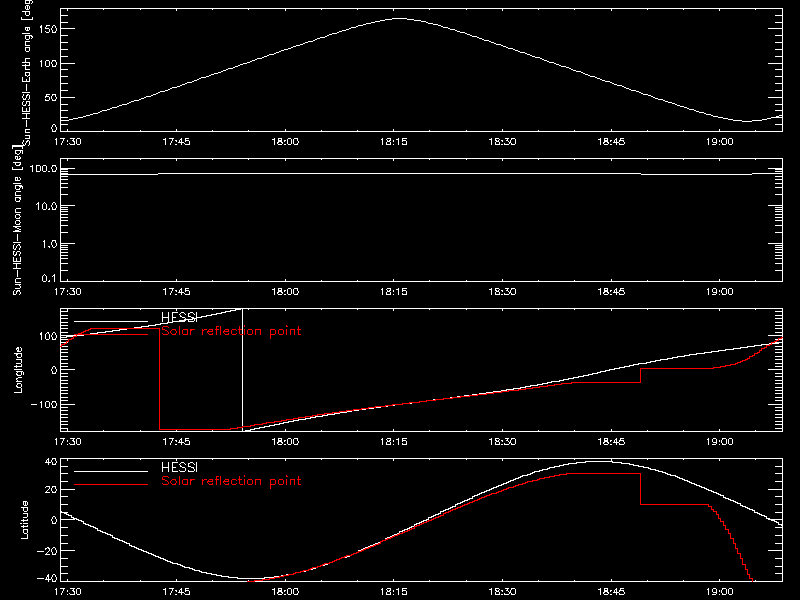Click 19:00 time label under Longitude plot
The image size is (800, 600).
click(x=719, y=441)
